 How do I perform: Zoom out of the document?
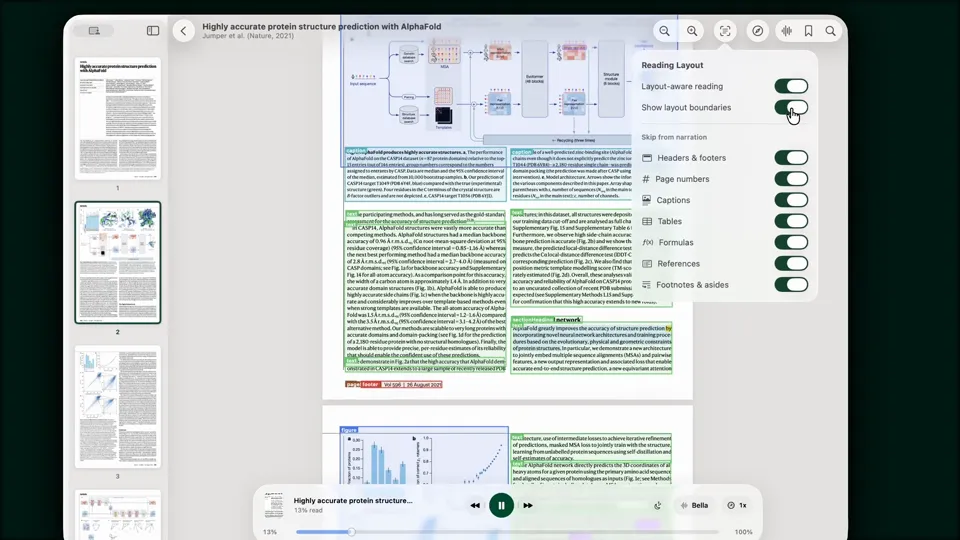pos(664,31)
